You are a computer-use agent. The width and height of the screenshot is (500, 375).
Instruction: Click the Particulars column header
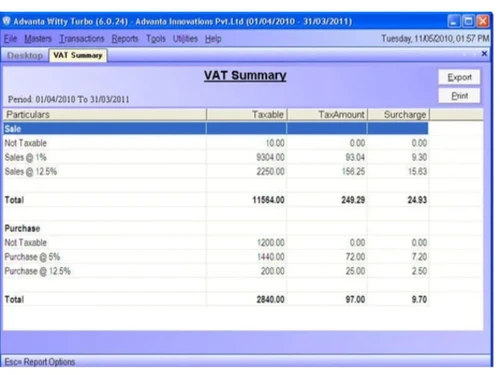105,115
